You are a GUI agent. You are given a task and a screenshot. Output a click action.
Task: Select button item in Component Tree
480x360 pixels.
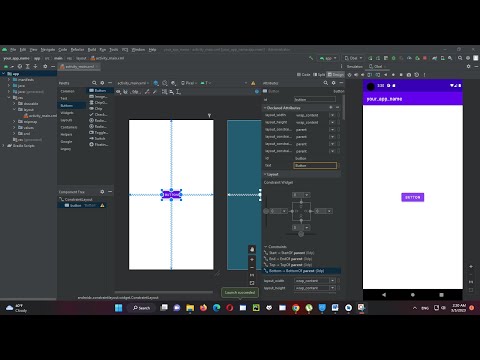pos(83,205)
